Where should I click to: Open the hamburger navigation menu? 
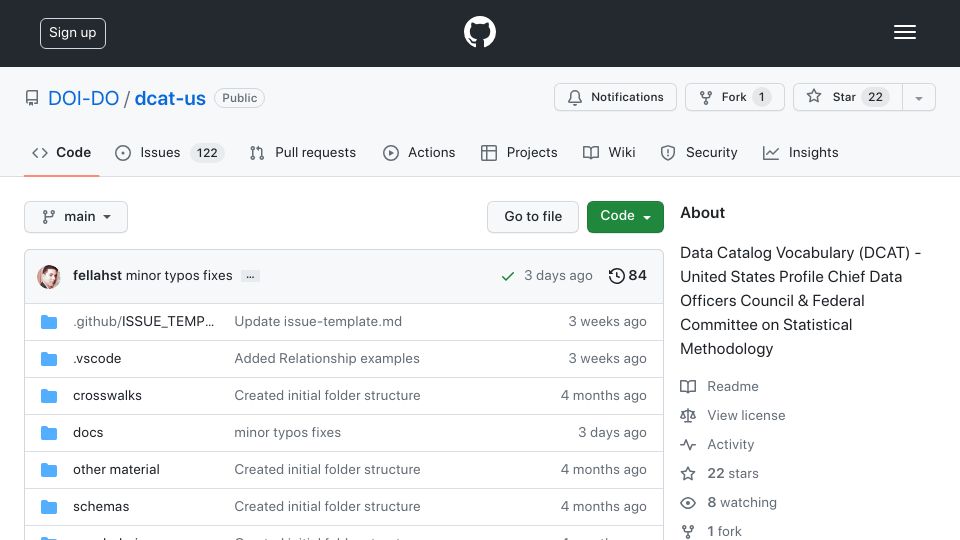pos(904,32)
